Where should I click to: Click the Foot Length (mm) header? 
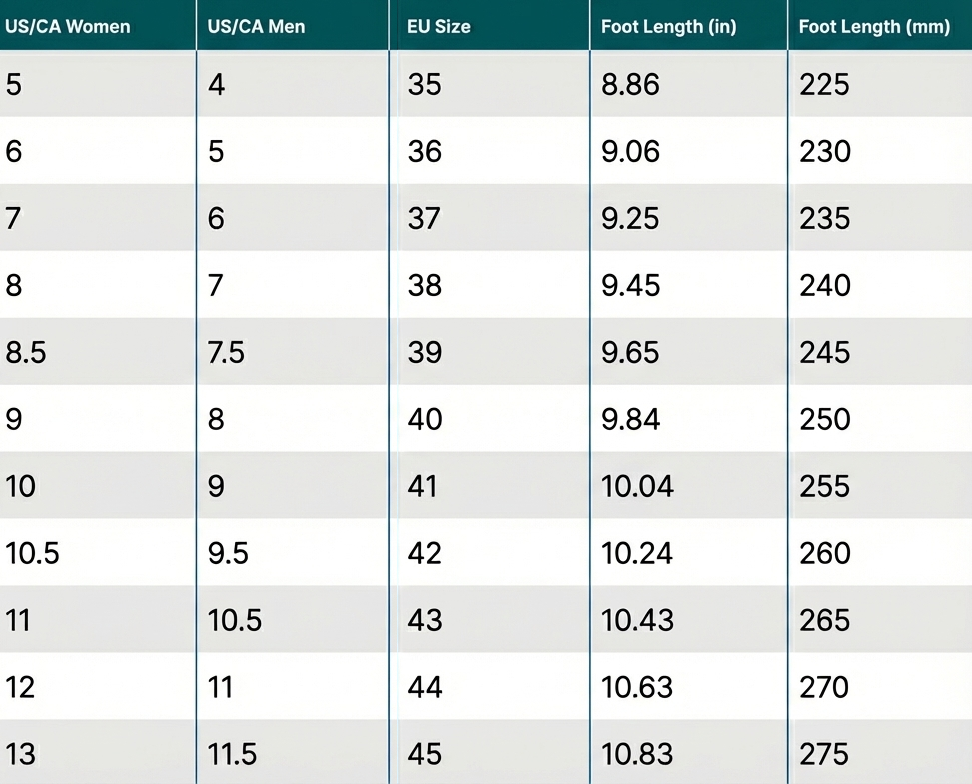(x=874, y=27)
